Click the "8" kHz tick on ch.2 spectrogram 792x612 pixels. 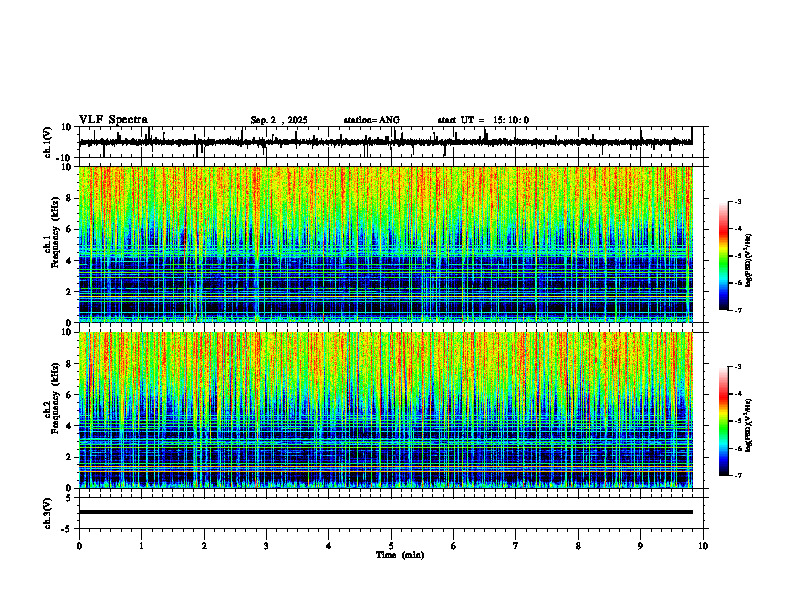point(69,364)
